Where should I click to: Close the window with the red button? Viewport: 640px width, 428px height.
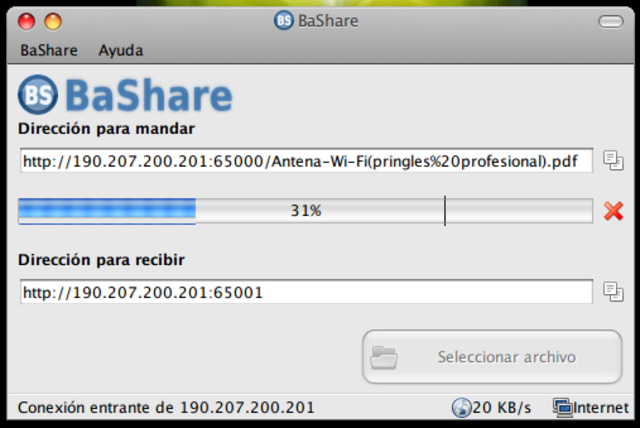point(27,22)
